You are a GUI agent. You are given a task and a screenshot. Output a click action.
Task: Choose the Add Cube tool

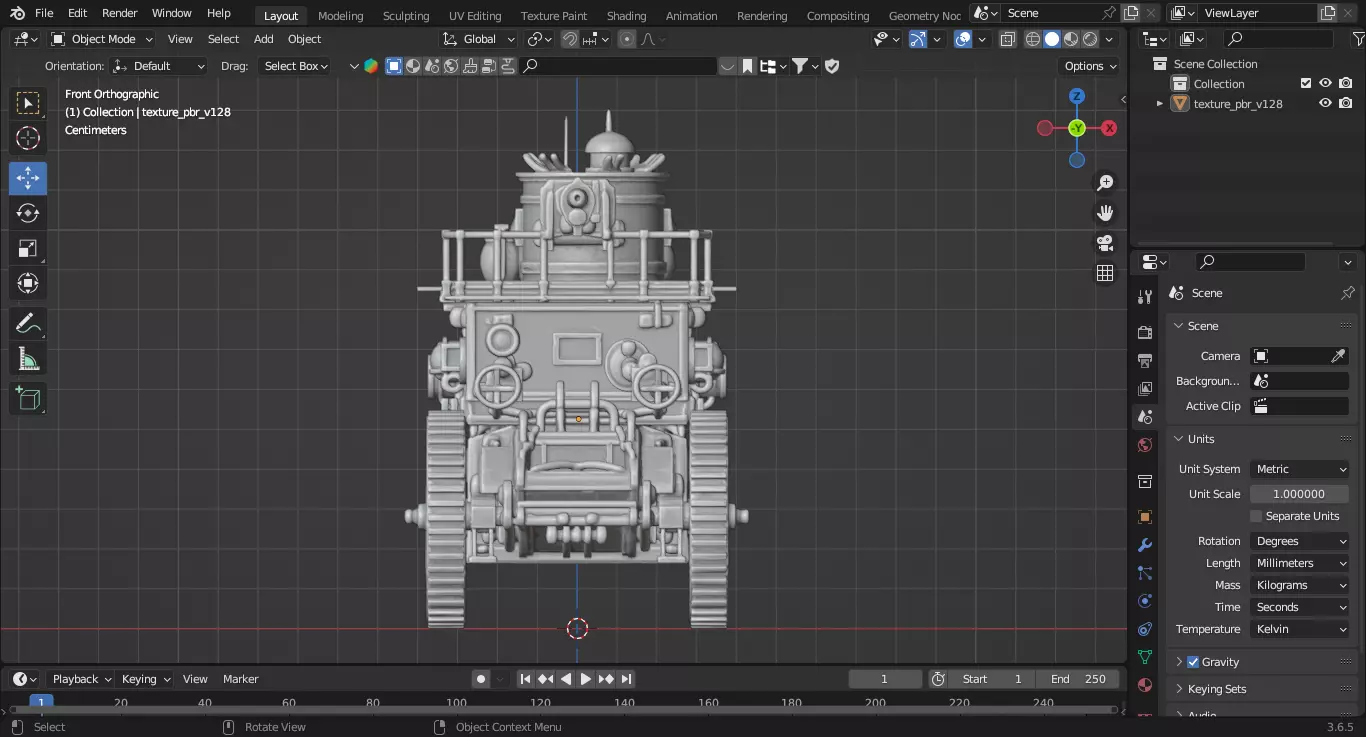point(28,399)
